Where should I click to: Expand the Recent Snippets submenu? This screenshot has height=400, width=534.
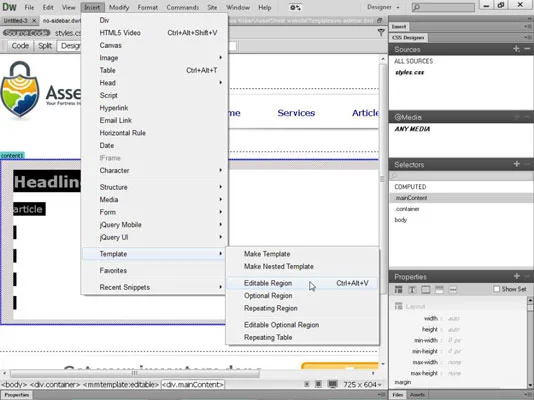[155, 287]
